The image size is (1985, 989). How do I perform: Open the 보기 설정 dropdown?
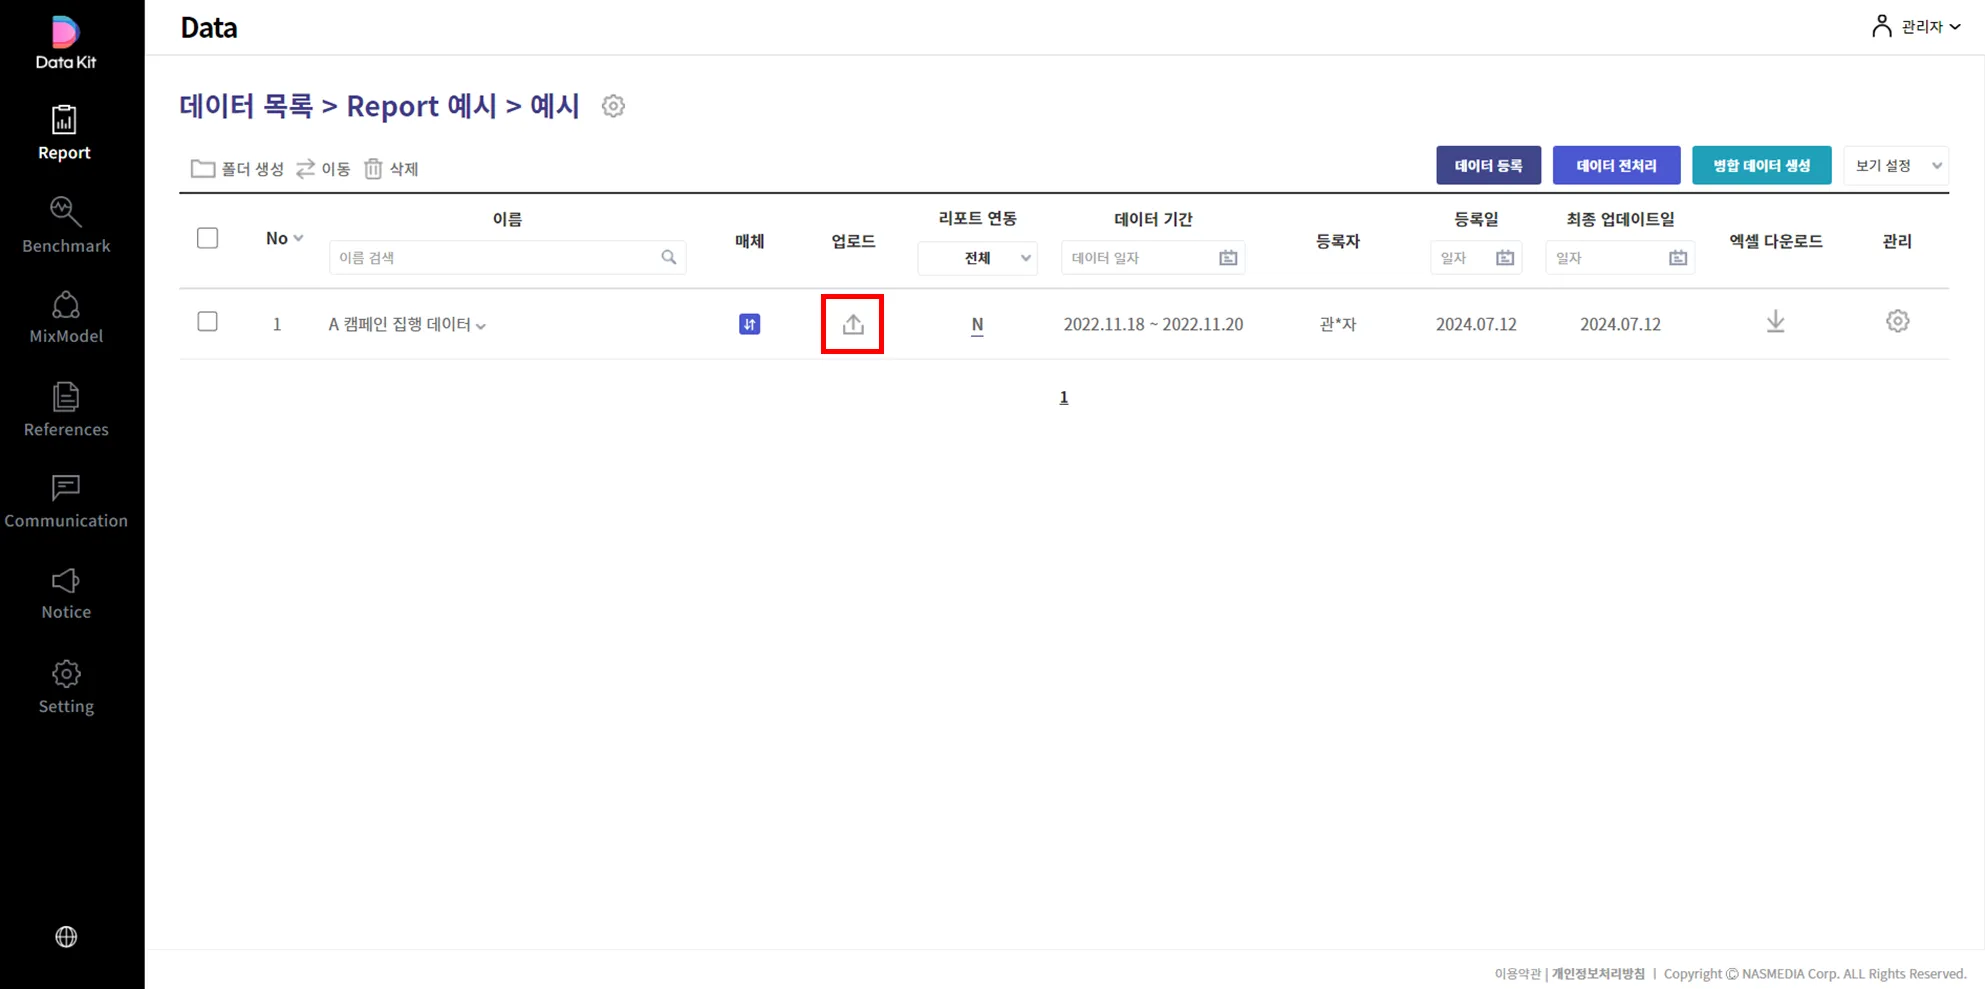pyautogui.click(x=1897, y=166)
